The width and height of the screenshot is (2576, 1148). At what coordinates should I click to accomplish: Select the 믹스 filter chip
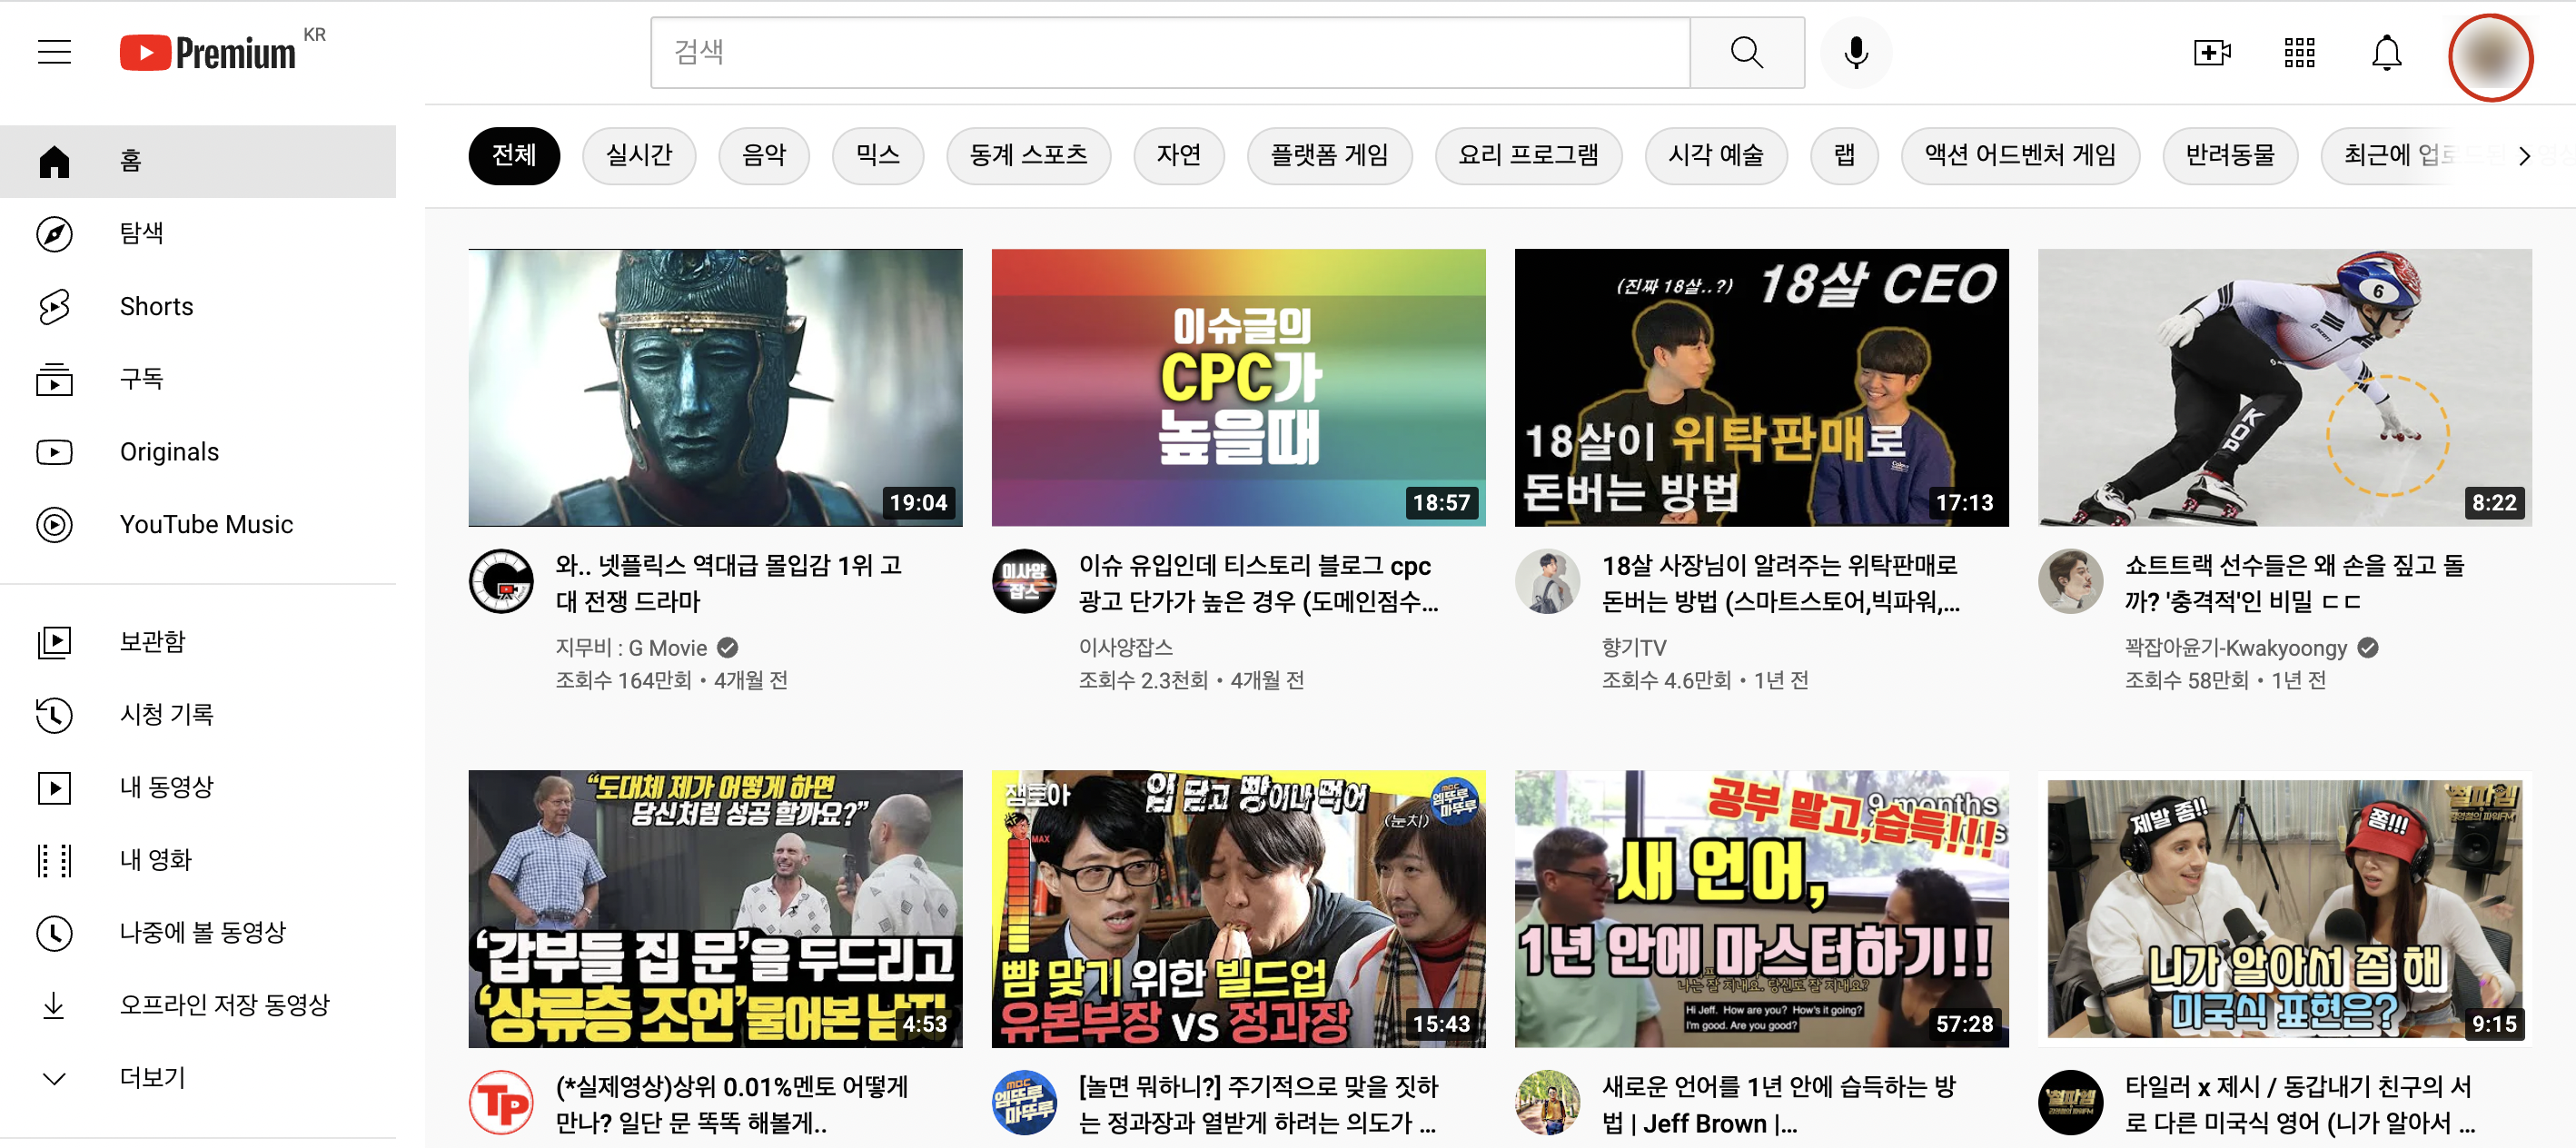[878, 155]
